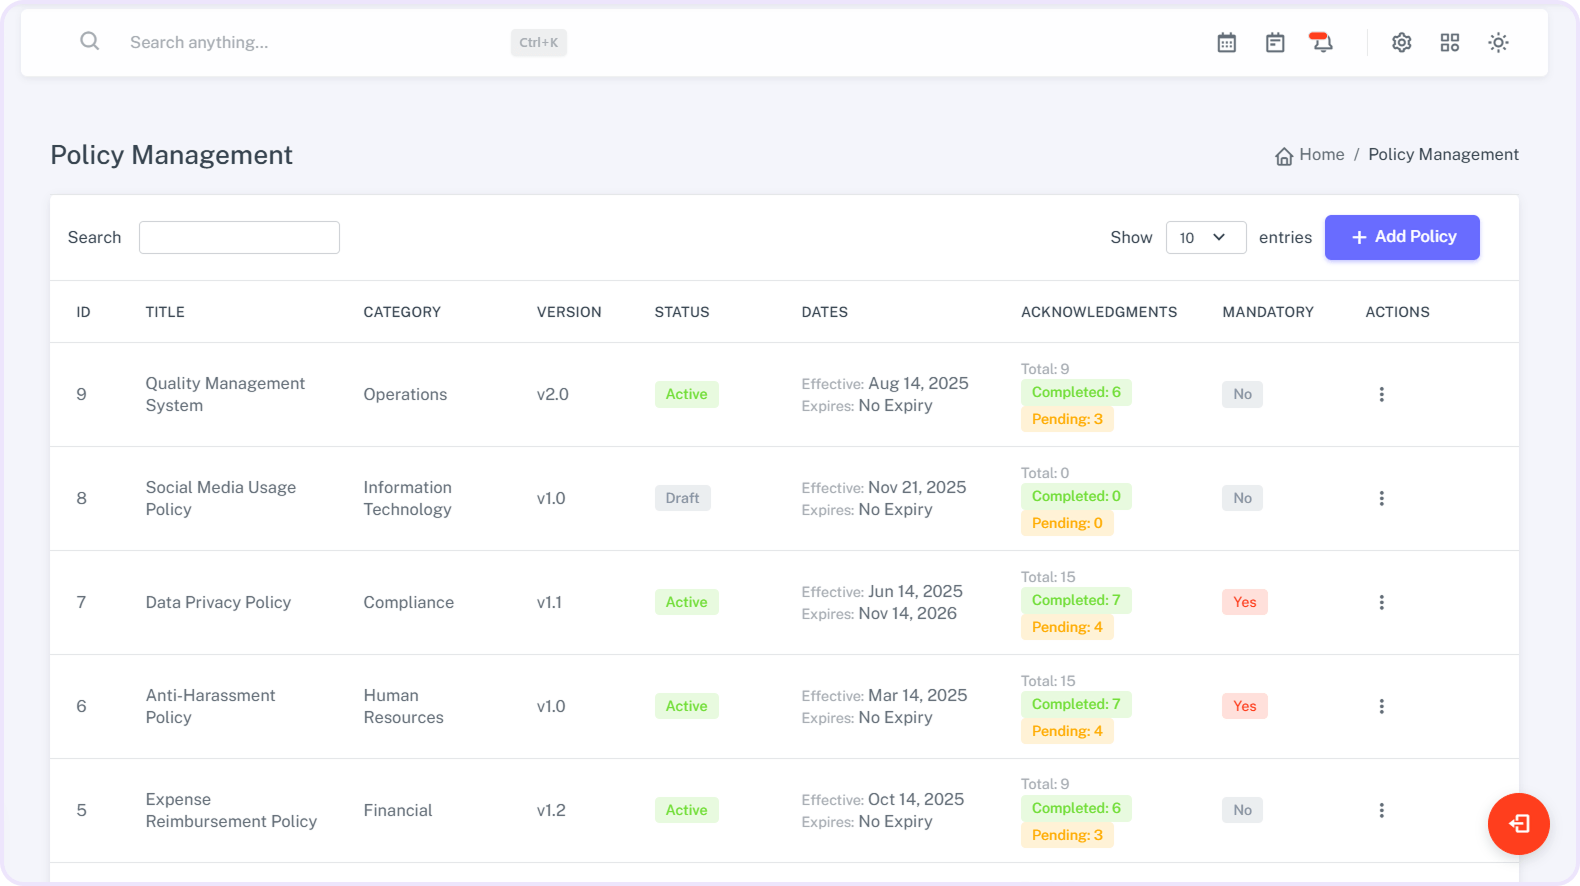This screenshot has height=886, width=1580.
Task: Open the calendar grid icon in header
Action: (x=1226, y=43)
